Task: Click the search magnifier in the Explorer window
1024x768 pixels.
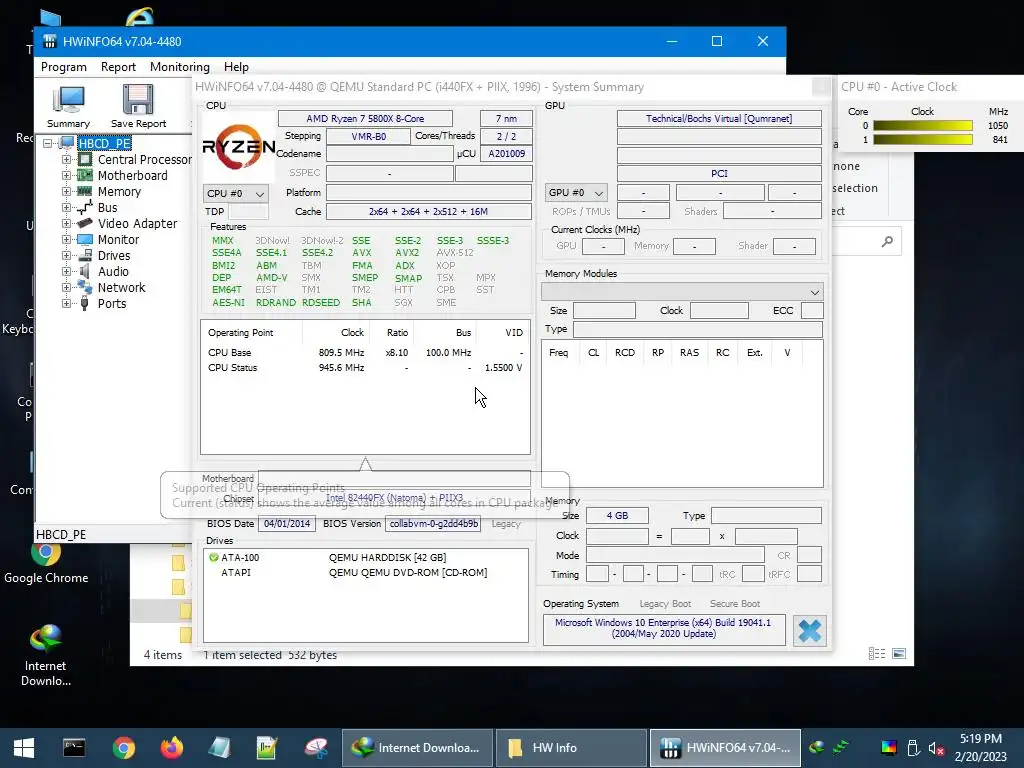Action: [x=887, y=242]
